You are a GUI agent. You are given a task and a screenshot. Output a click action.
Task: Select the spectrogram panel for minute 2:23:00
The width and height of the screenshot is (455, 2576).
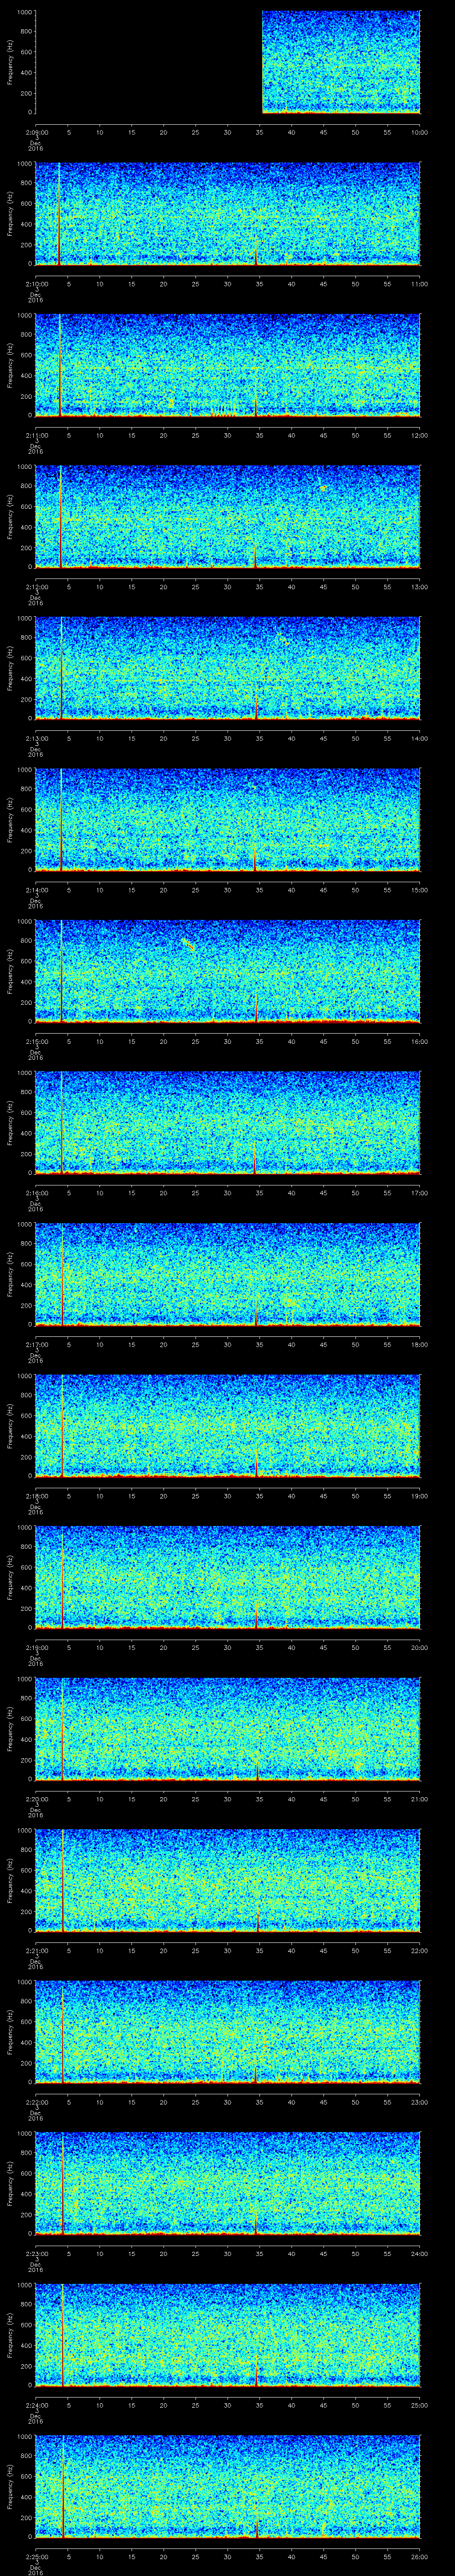227,2183
